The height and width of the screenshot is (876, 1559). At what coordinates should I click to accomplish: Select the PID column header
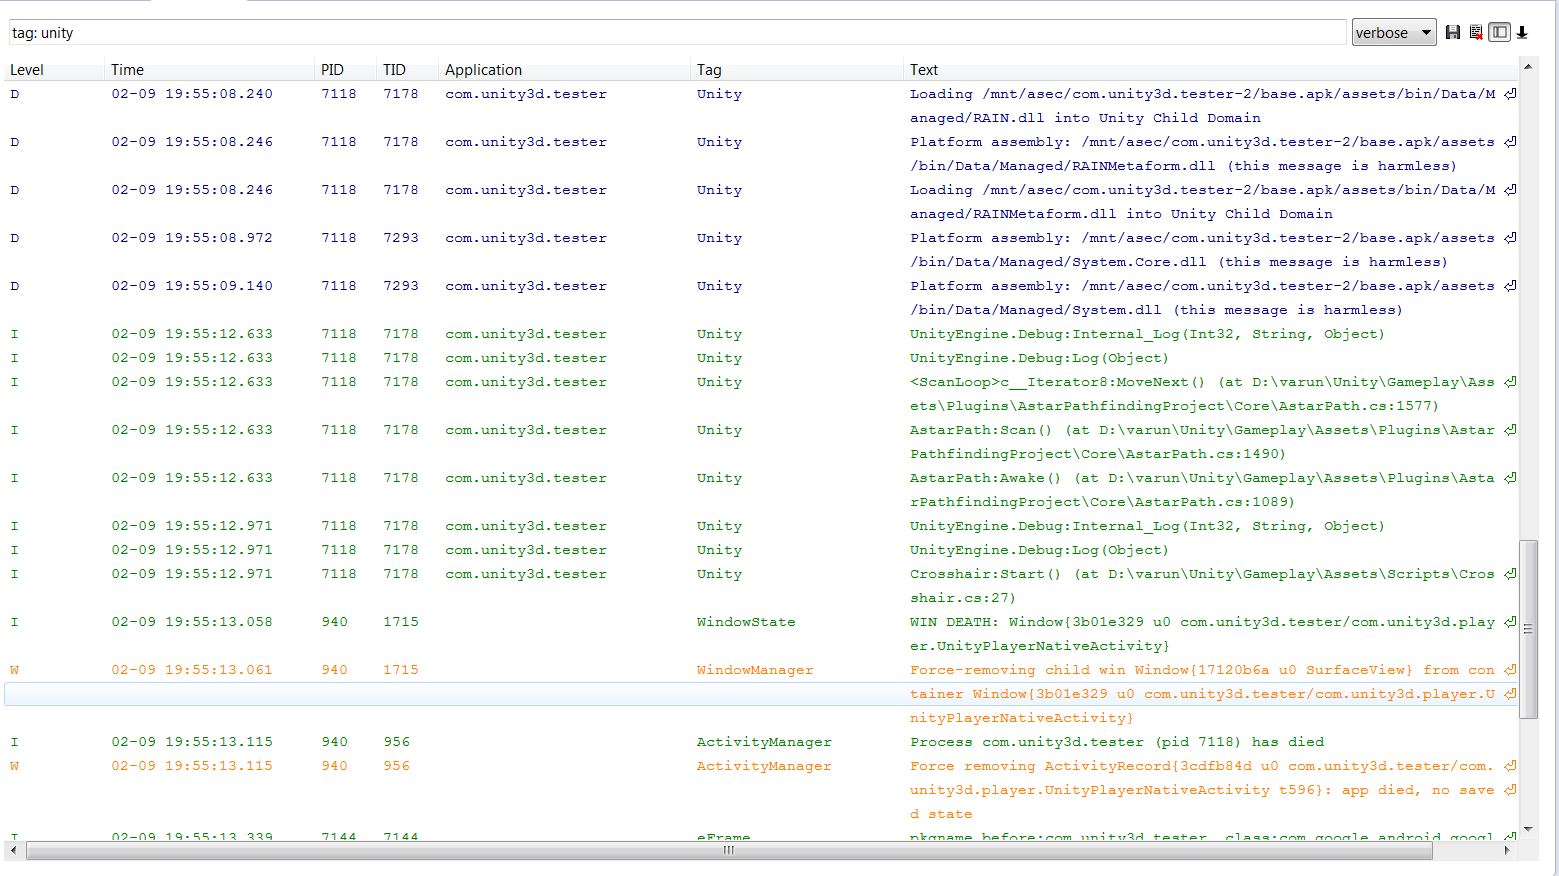(345, 70)
